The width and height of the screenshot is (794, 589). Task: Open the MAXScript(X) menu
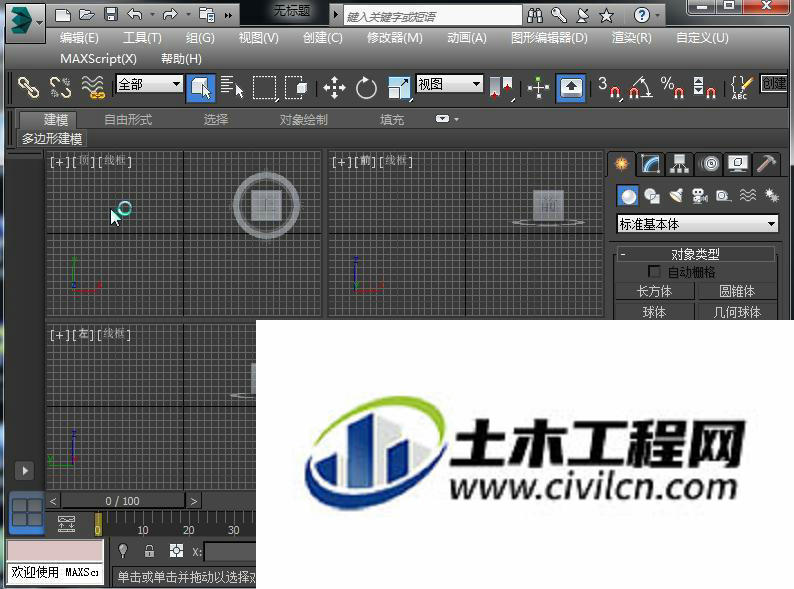(x=98, y=59)
